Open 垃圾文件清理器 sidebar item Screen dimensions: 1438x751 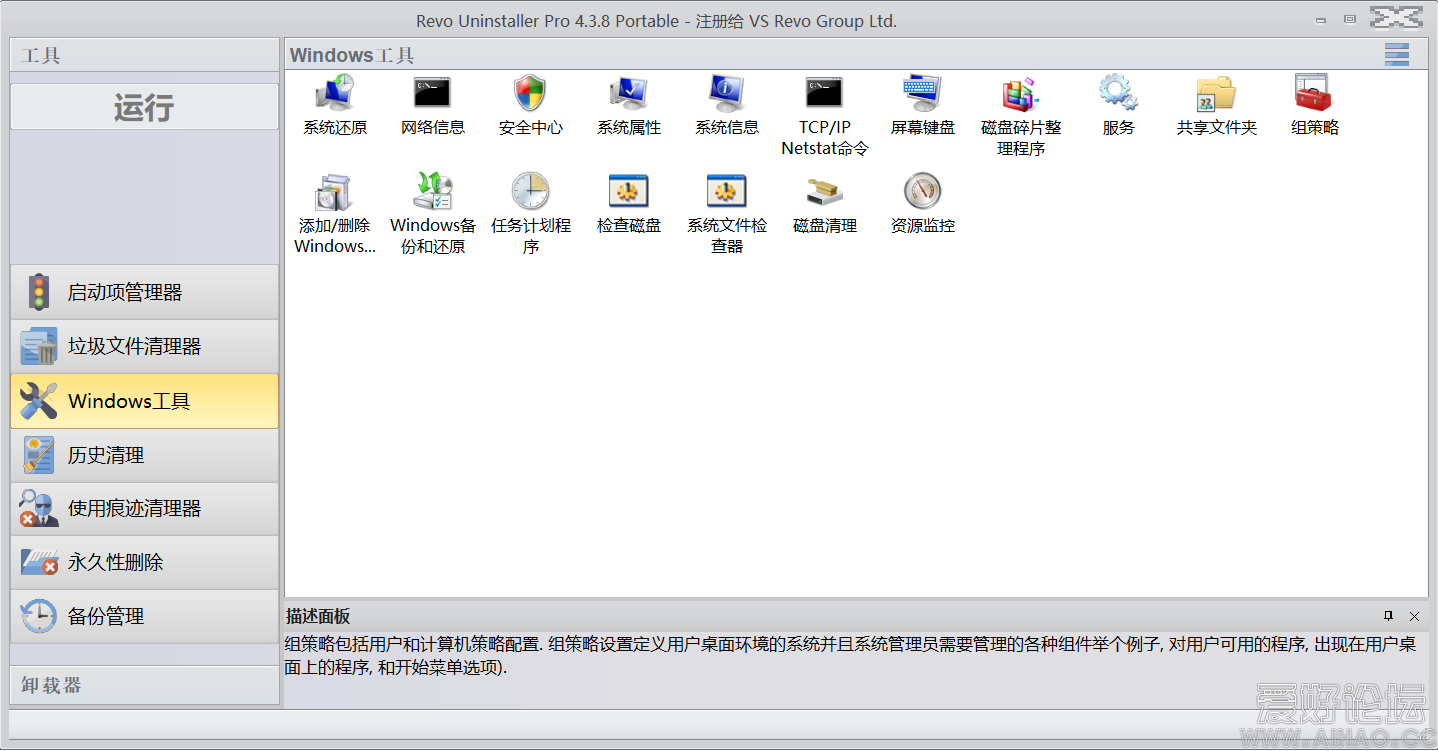(x=144, y=347)
